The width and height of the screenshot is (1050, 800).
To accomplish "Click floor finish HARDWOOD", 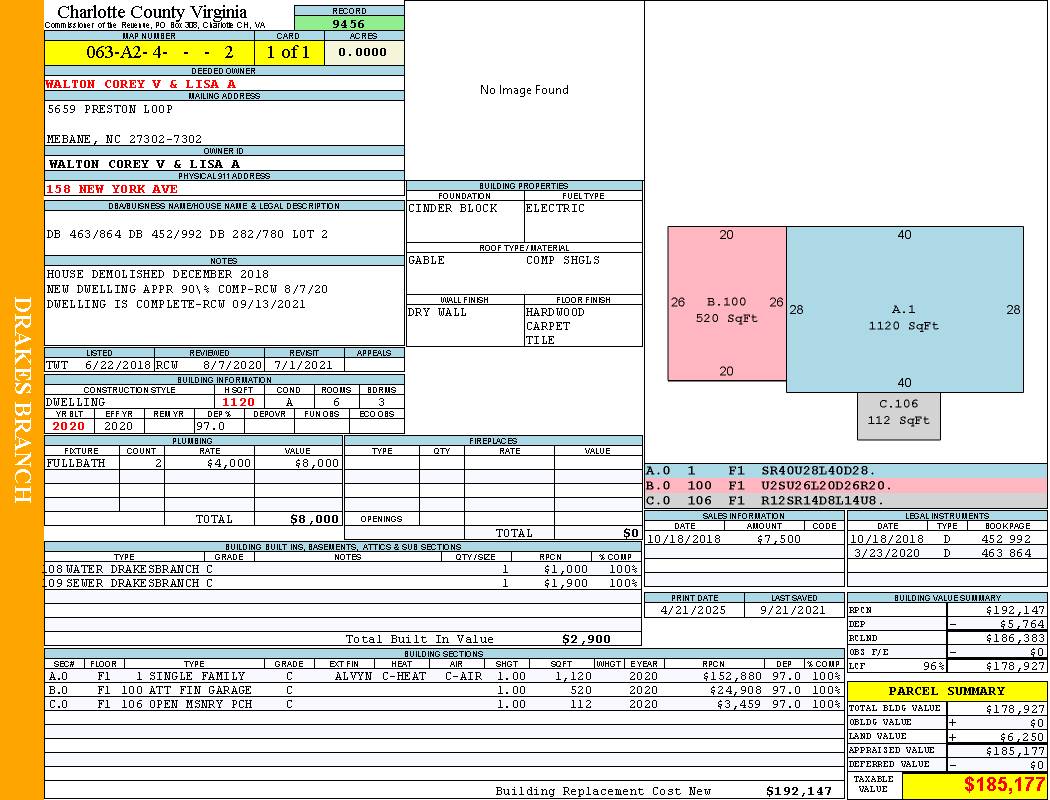I will [x=555, y=312].
